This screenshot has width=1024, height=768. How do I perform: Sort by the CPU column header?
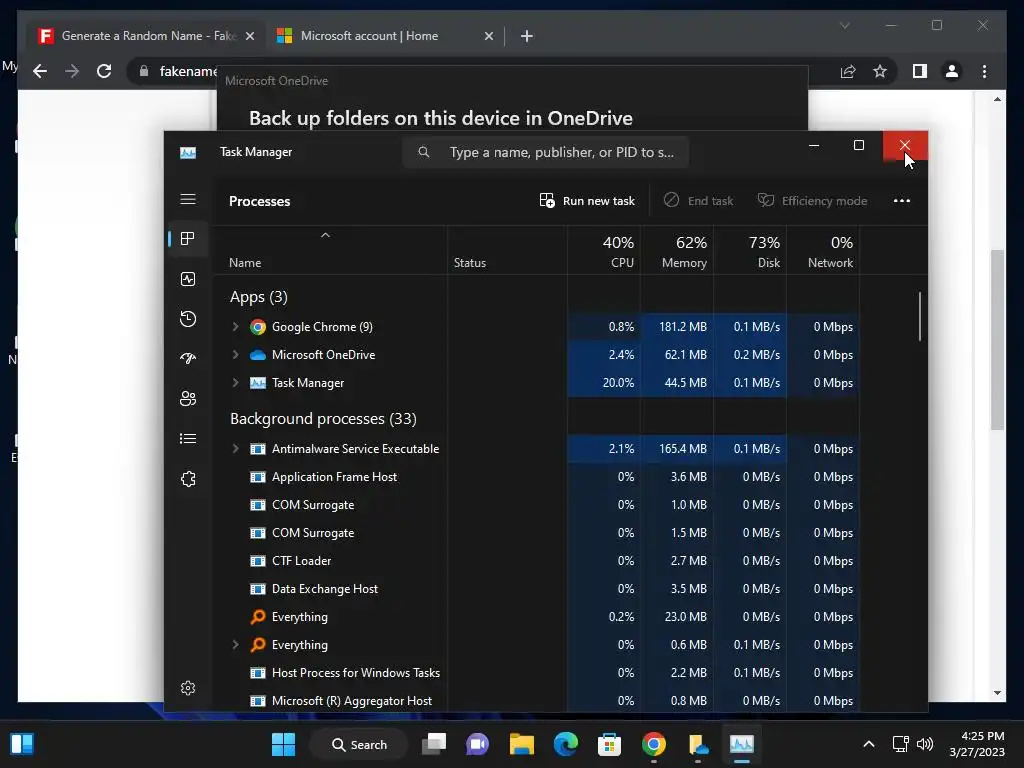[604, 251]
